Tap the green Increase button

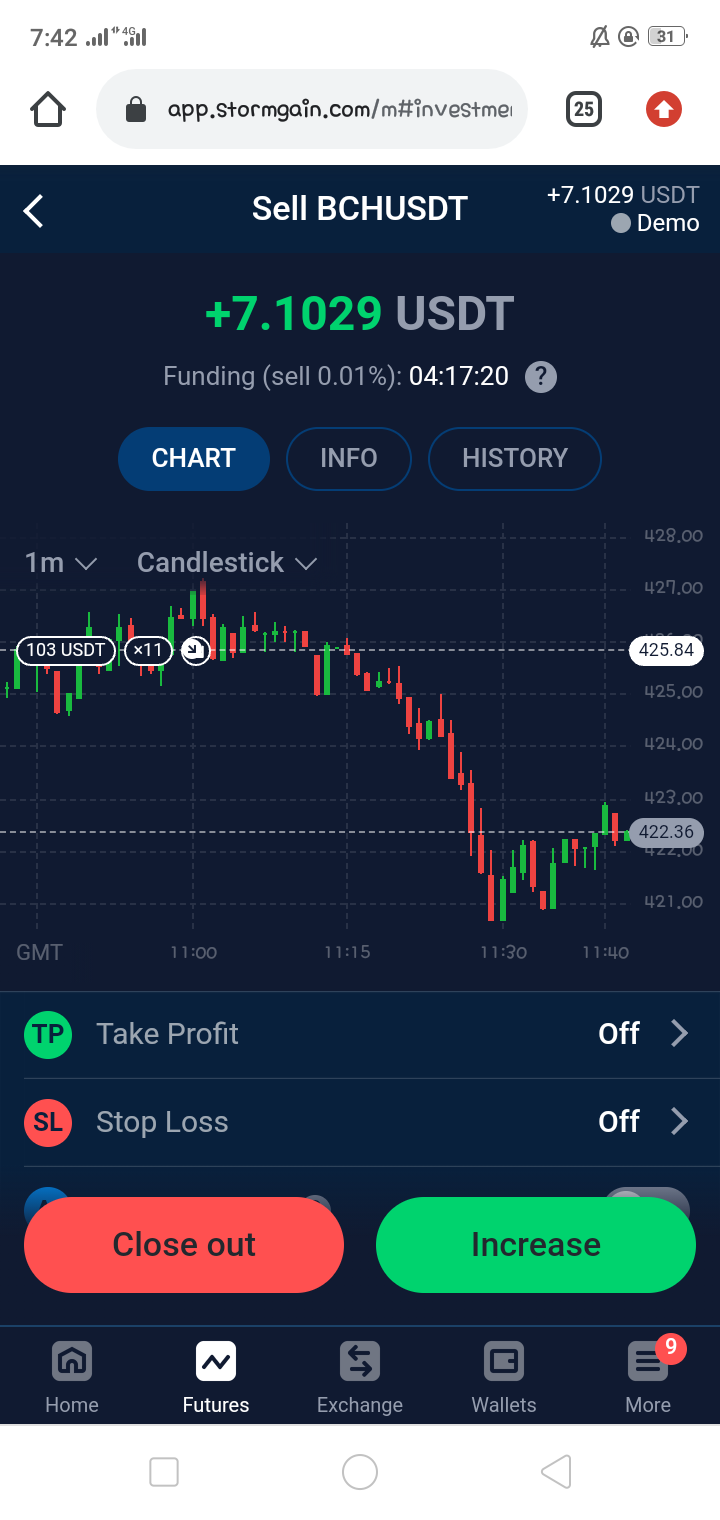pos(536,1245)
